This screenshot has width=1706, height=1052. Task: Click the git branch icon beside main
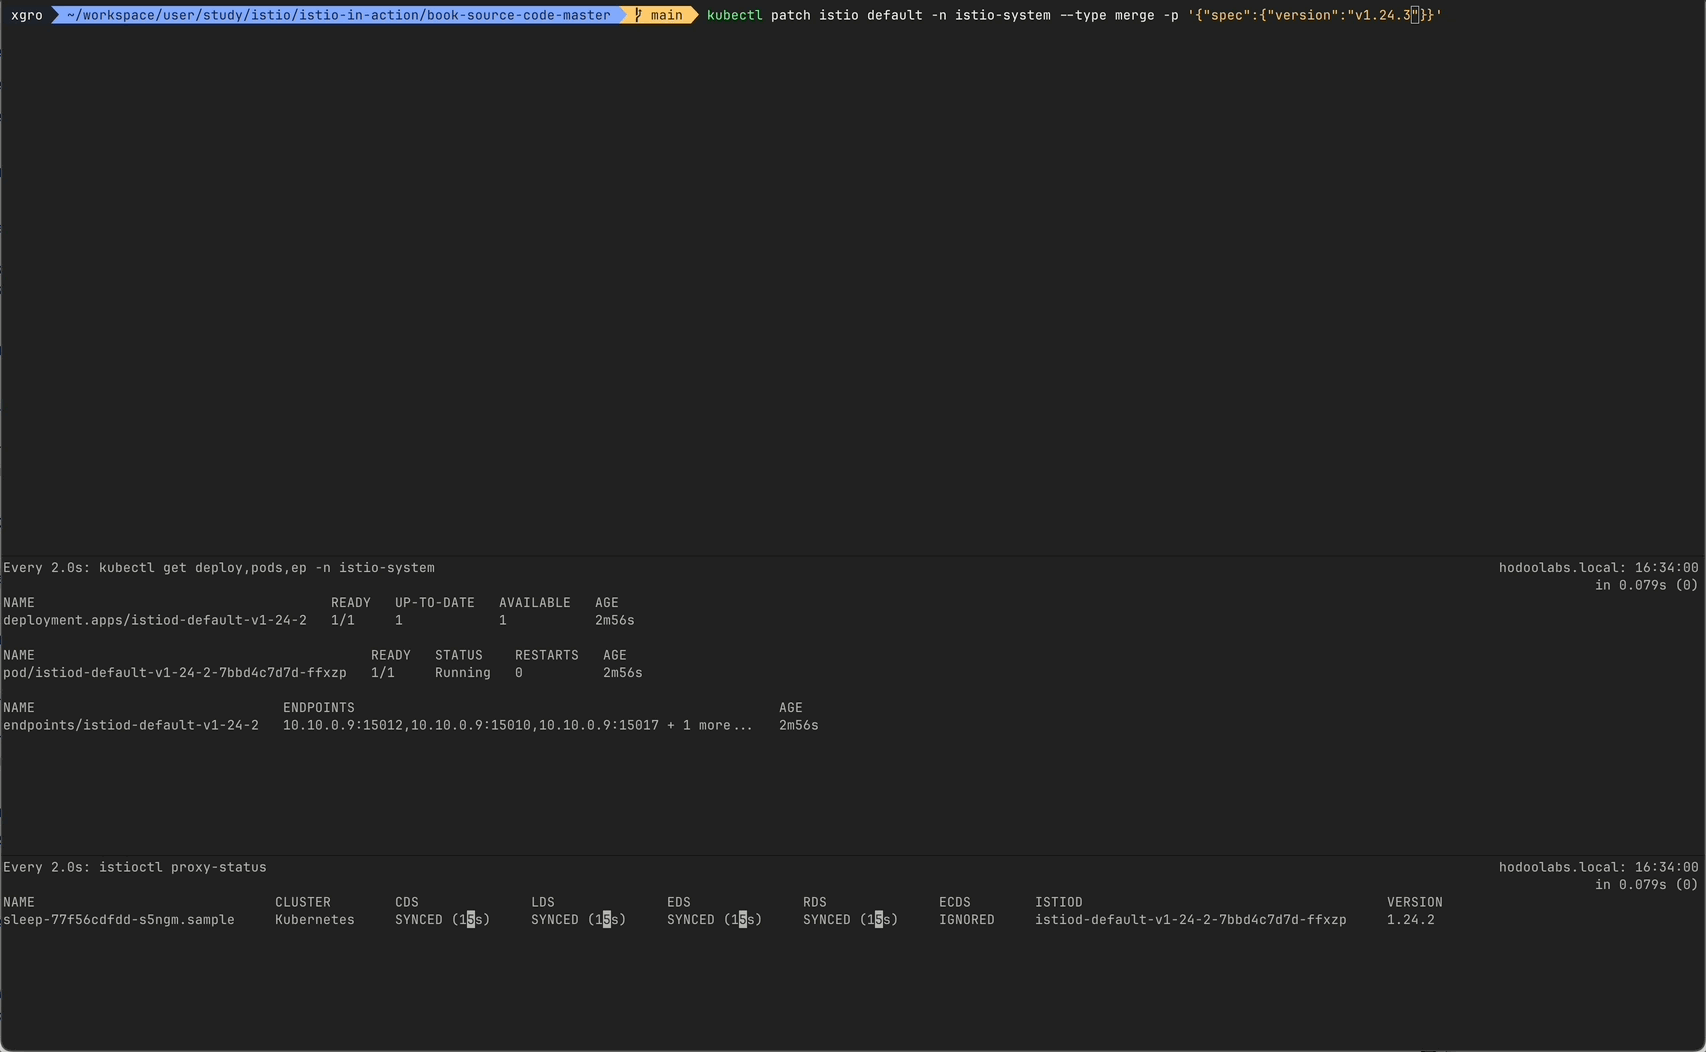(x=638, y=15)
